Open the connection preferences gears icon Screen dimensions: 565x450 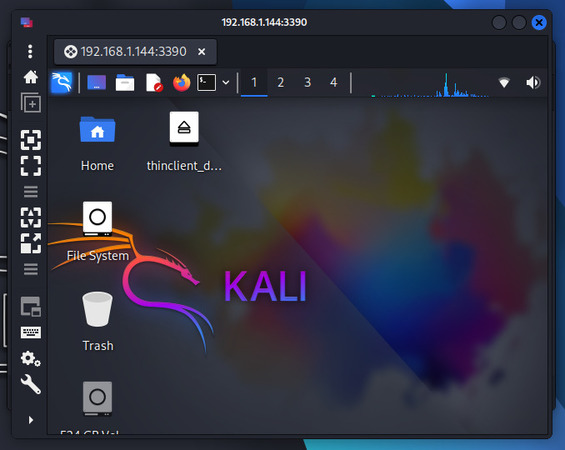31,358
